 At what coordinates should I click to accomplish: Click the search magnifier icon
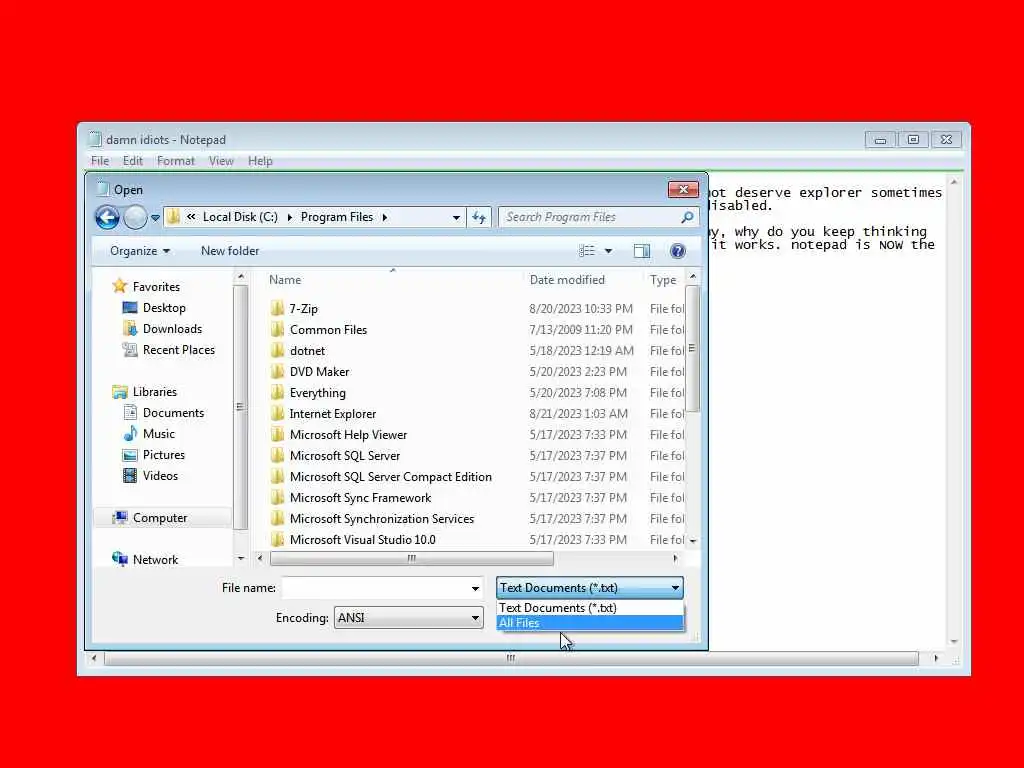[687, 217]
